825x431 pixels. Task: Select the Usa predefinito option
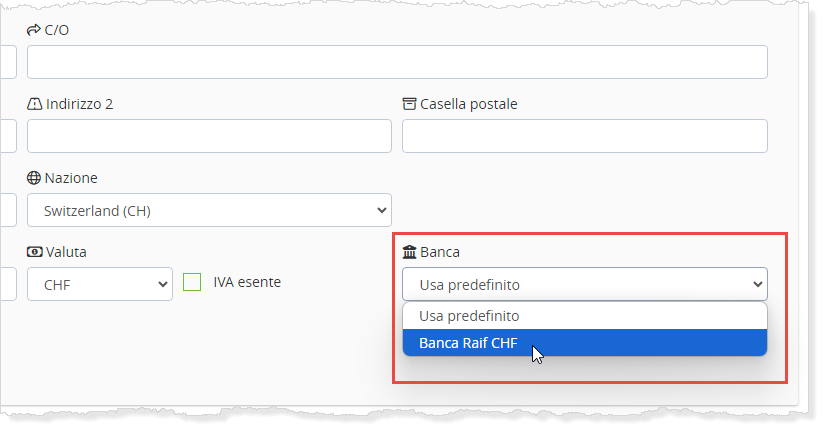[x=469, y=315]
